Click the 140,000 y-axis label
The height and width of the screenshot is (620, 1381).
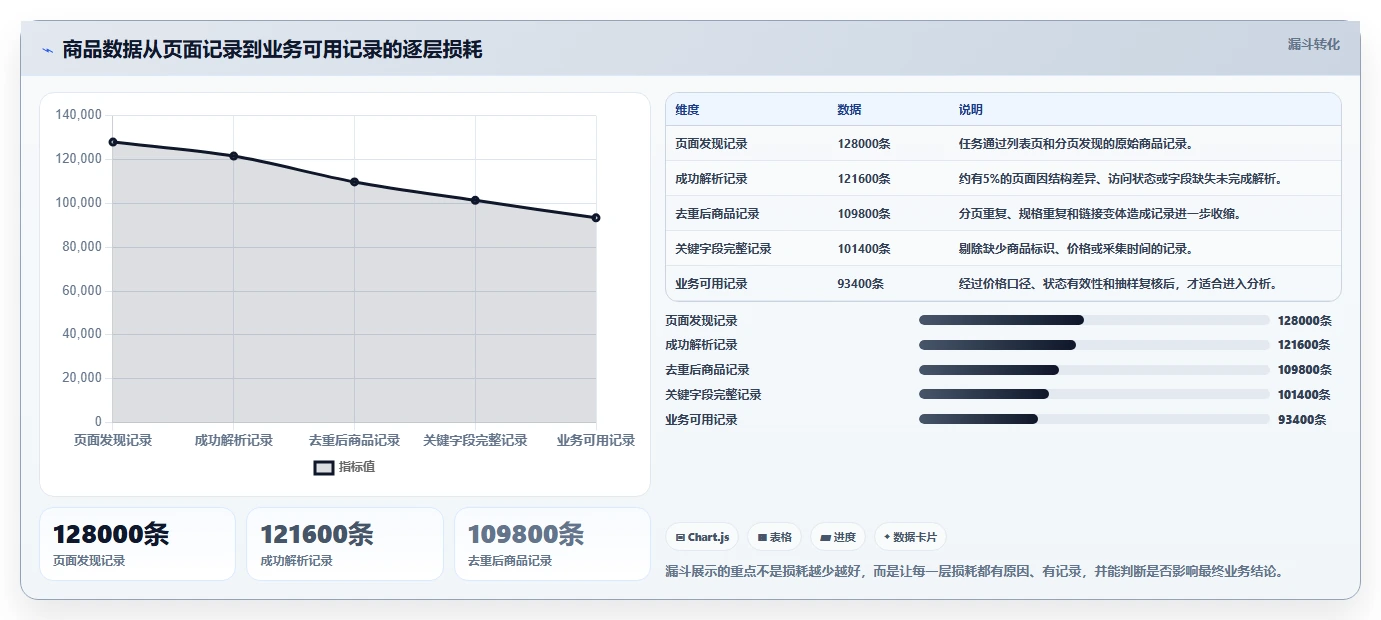click(79, 115)
